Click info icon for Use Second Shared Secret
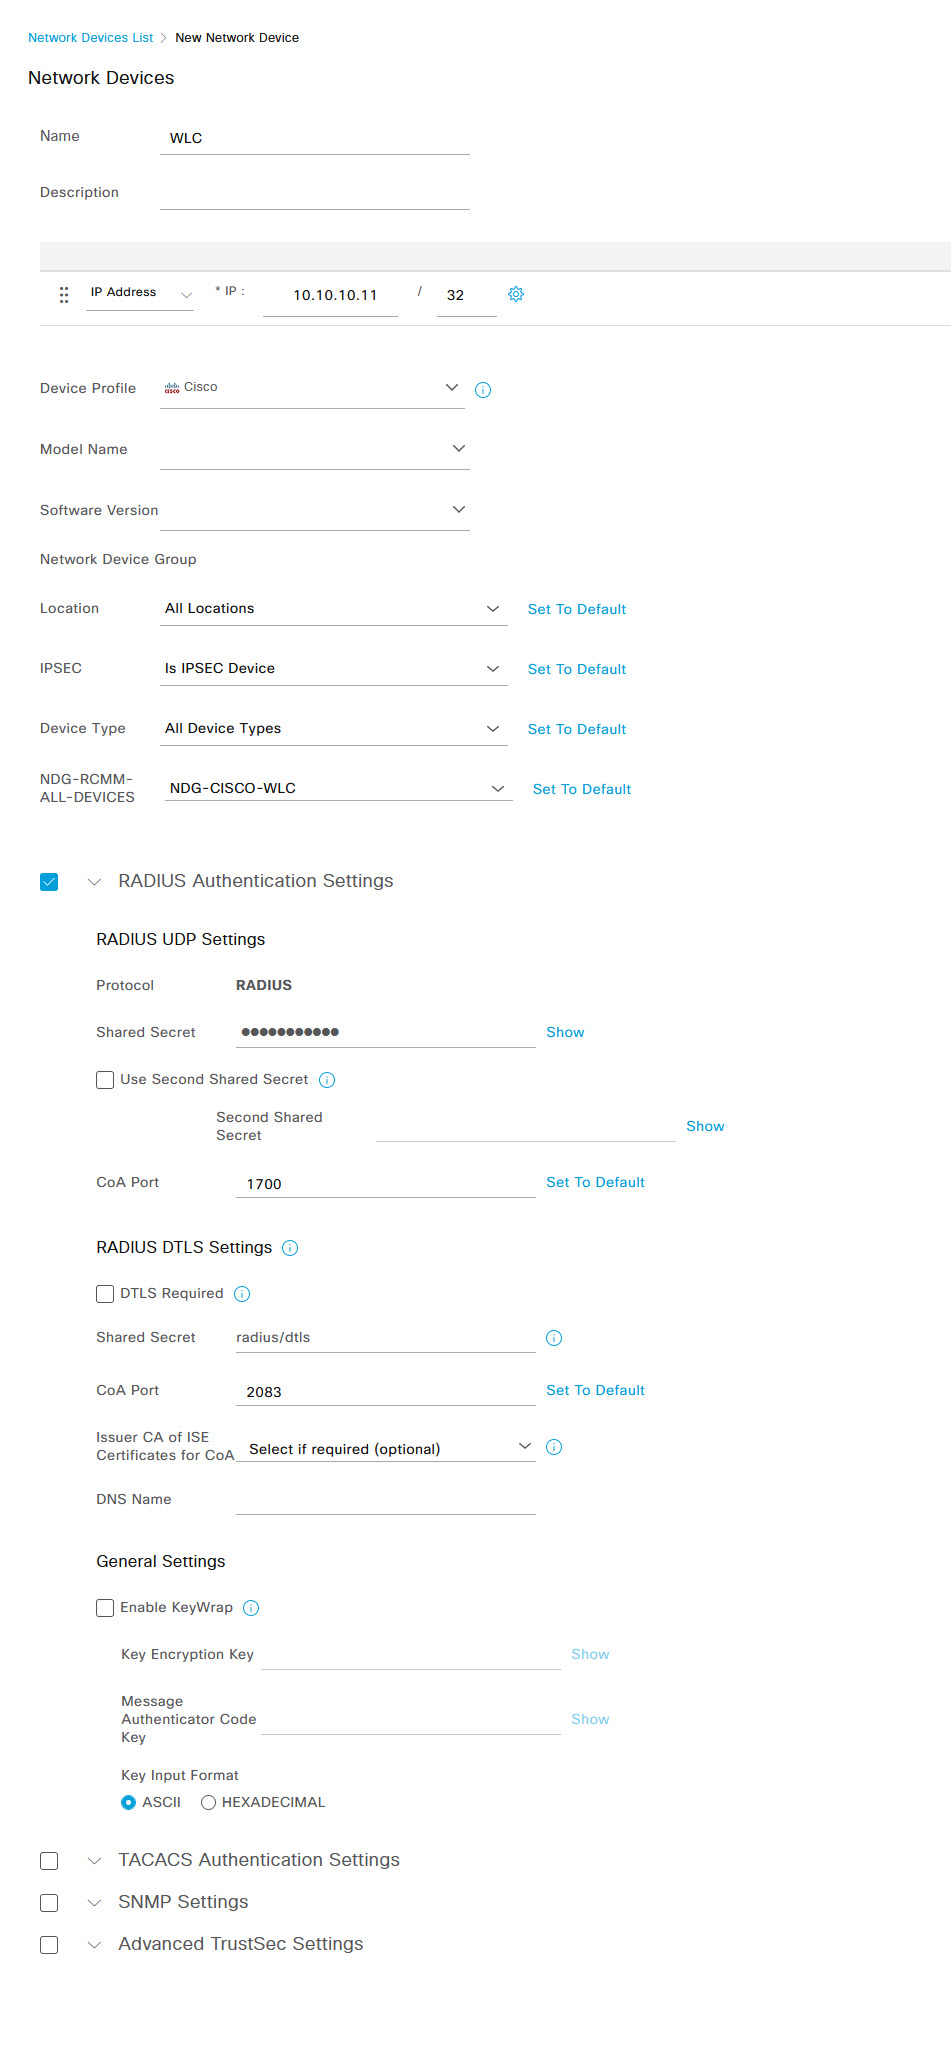 point(327,1080)
